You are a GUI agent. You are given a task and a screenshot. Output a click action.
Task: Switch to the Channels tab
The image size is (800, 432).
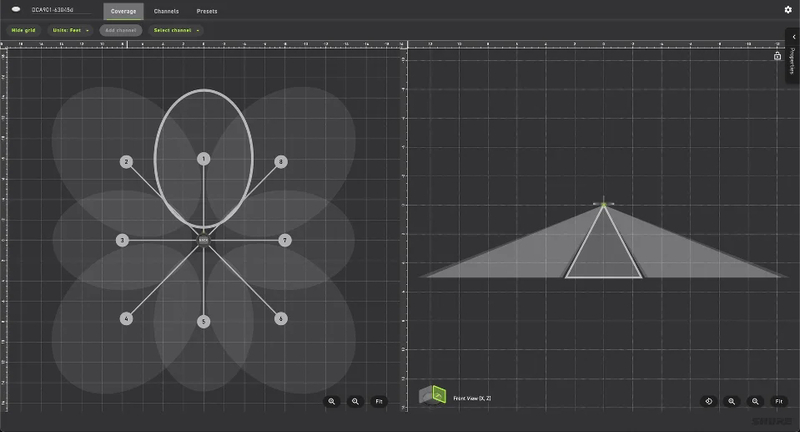[166, 11]
